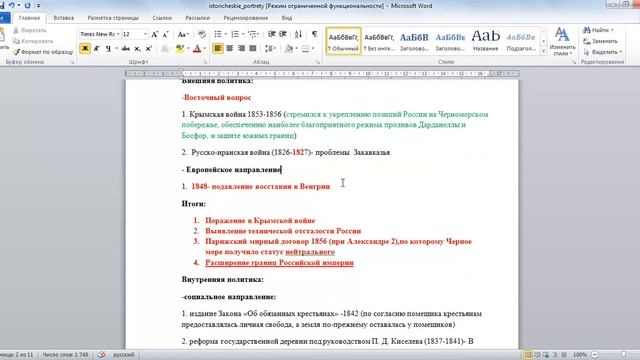Screen dimensions: 640x360
Task: Apply the Название style
Action: [x=486, y=41]
